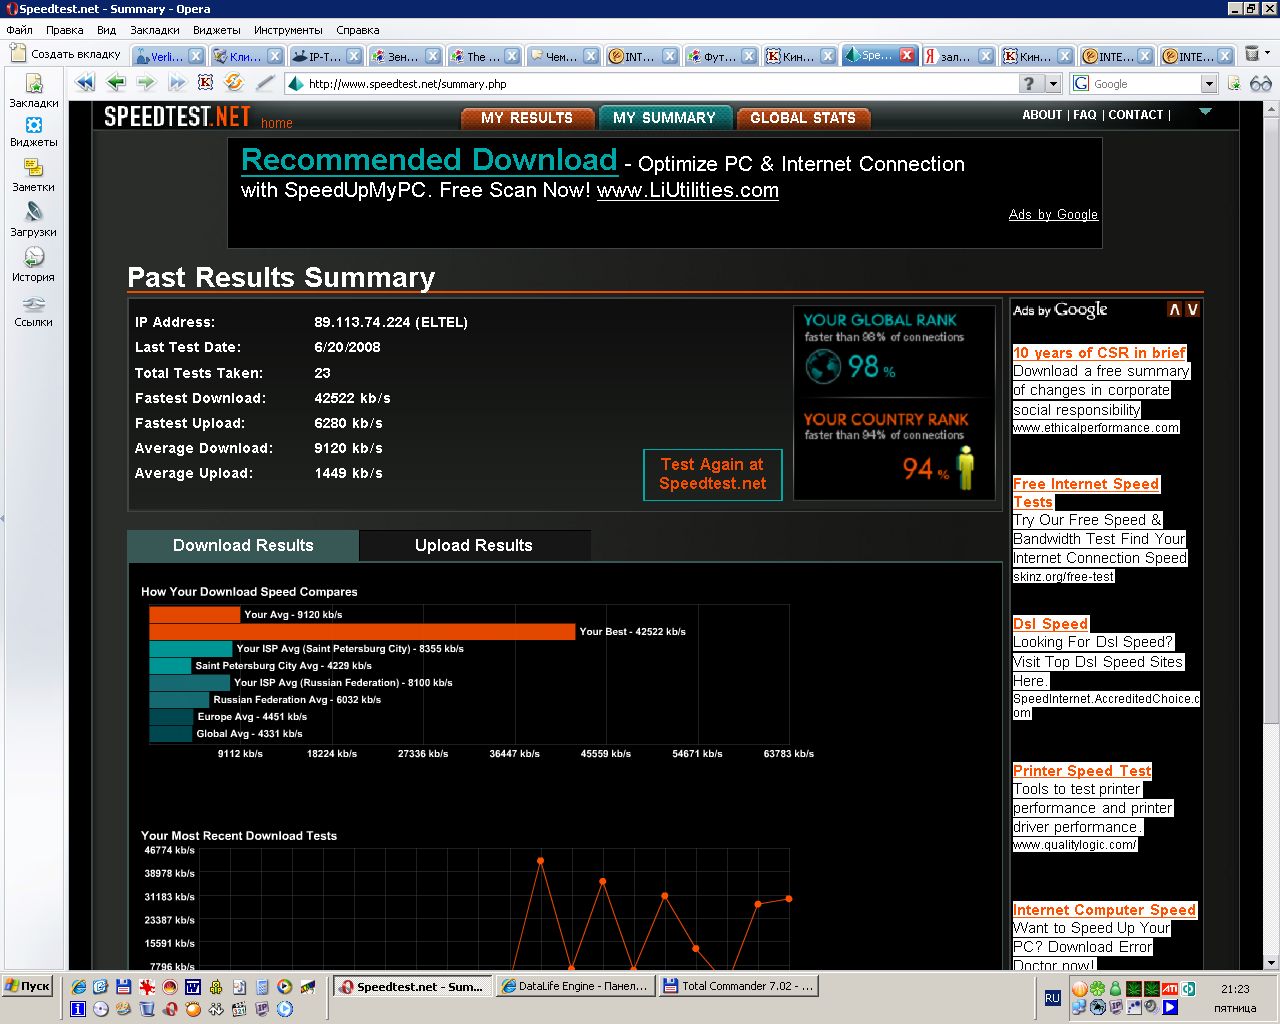1280x1024 pixels.
Task: Expand the address bar dropdown
Action: [x=1053, y=84]
